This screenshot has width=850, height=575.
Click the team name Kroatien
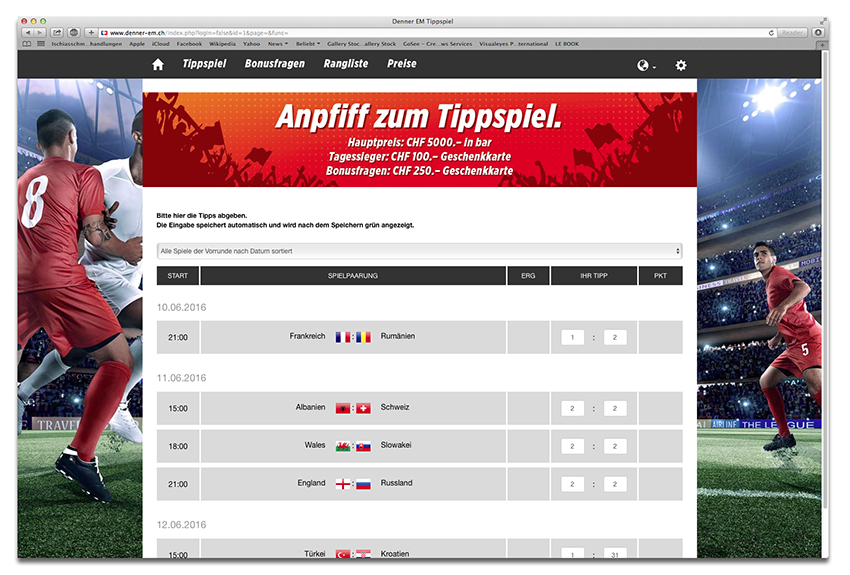coord(395,554)
